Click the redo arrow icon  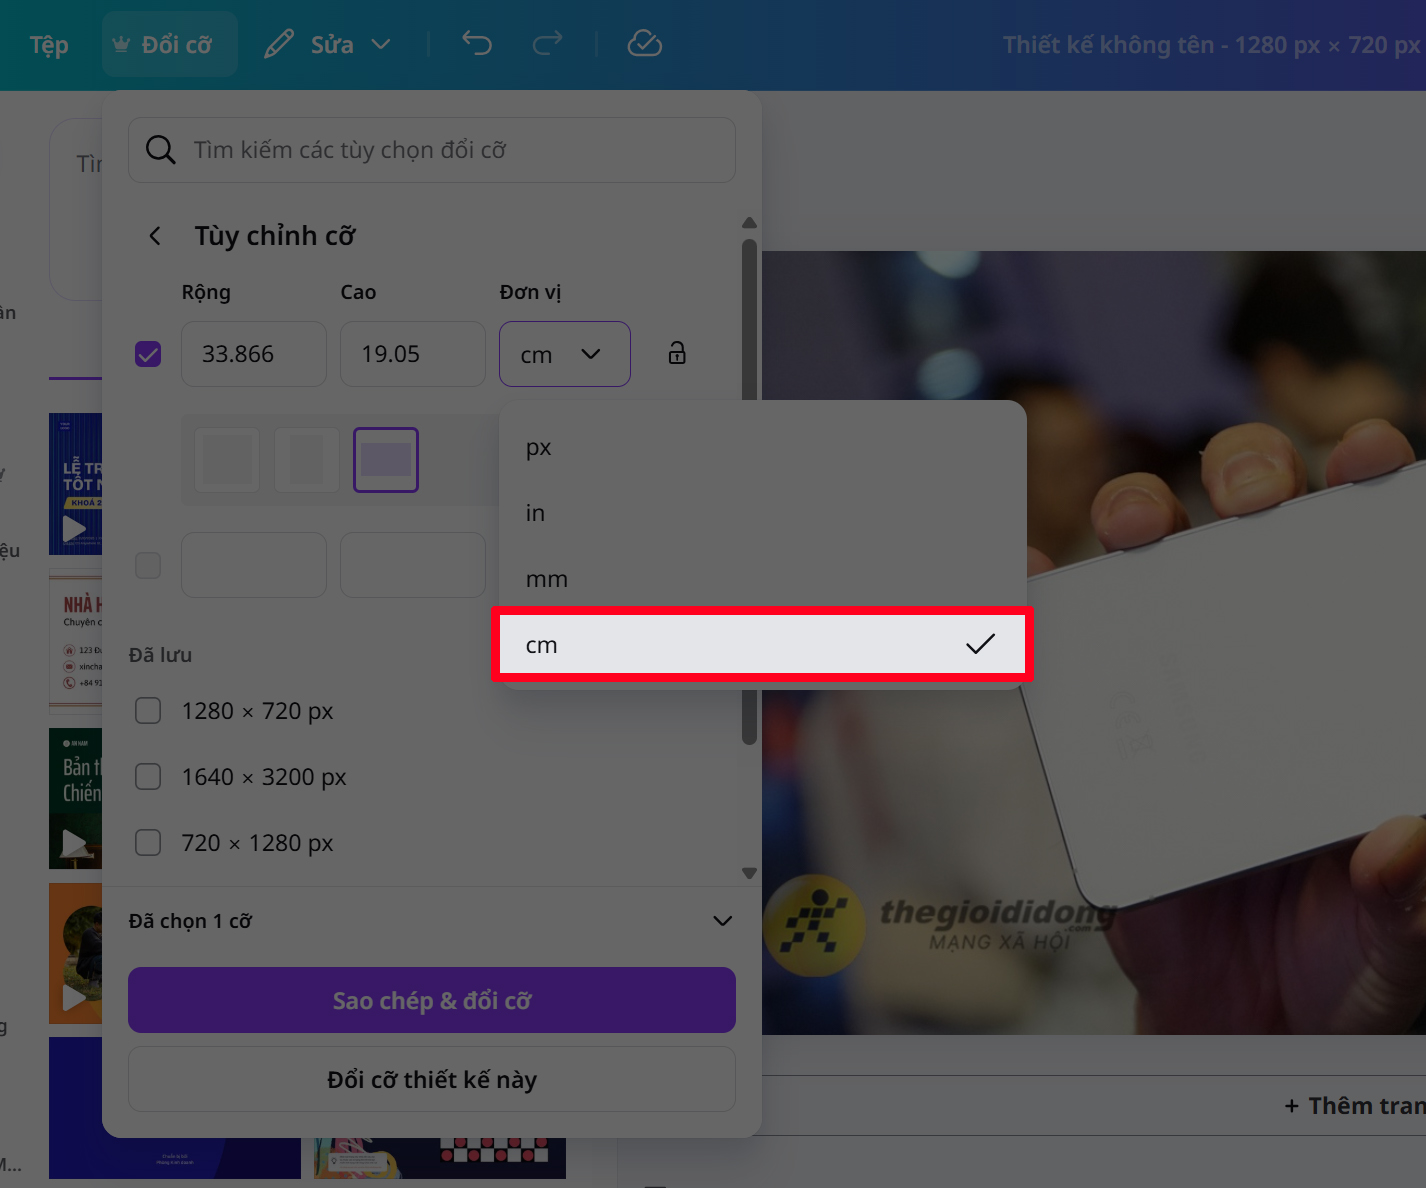click(x=547, y=43)
